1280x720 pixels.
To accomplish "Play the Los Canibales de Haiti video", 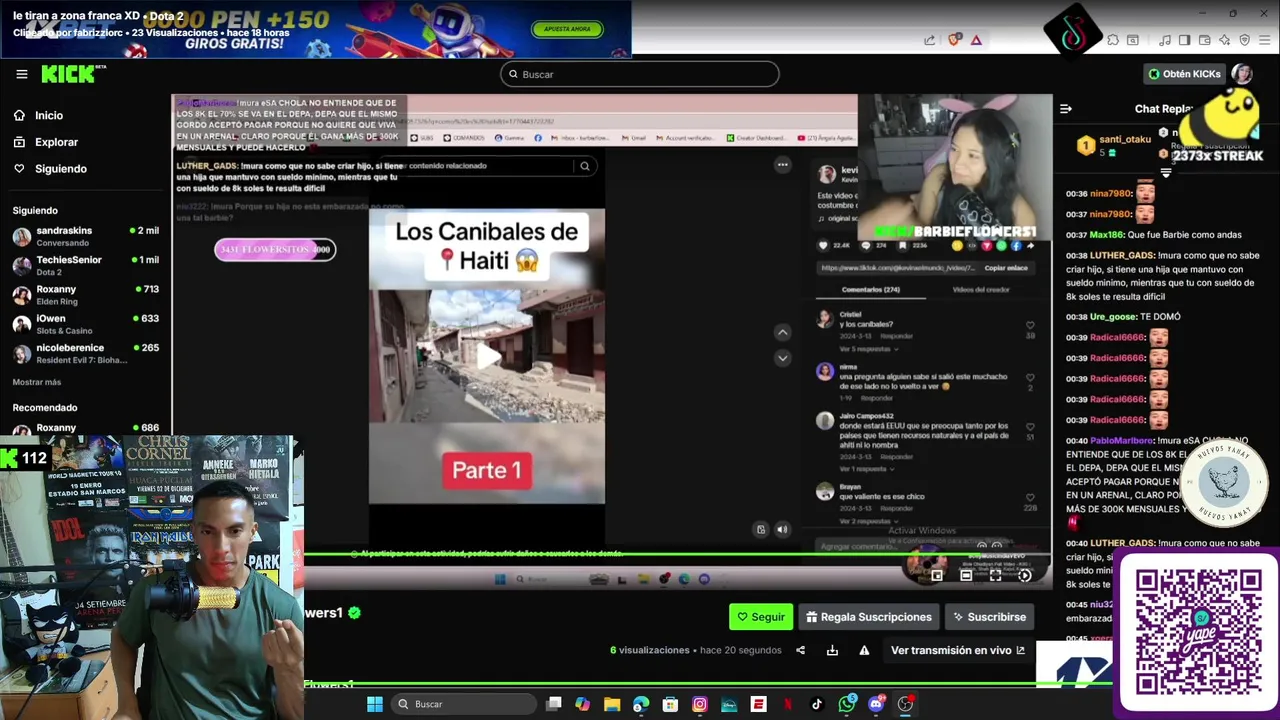I will click(487, 356).
